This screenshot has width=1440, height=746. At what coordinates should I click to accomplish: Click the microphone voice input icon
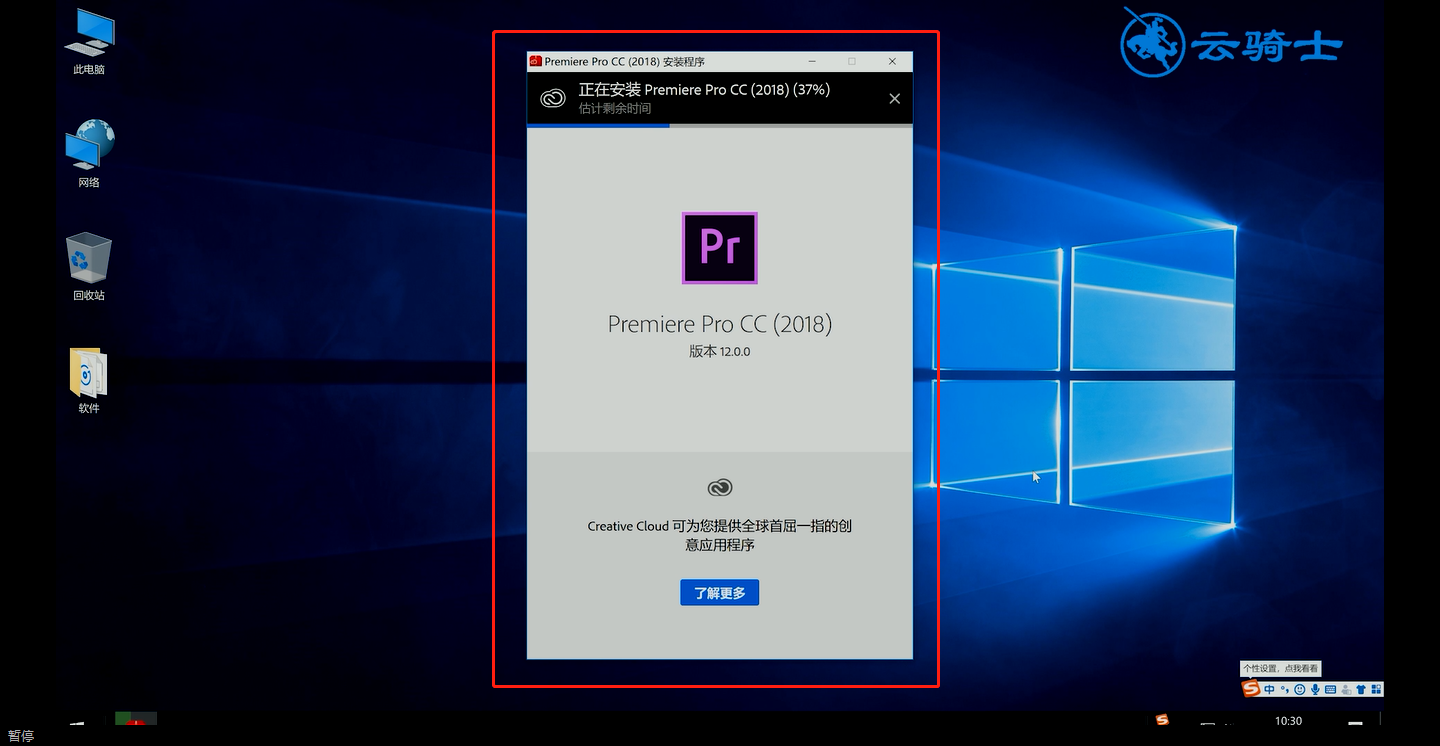click(x=1315, y=689)
